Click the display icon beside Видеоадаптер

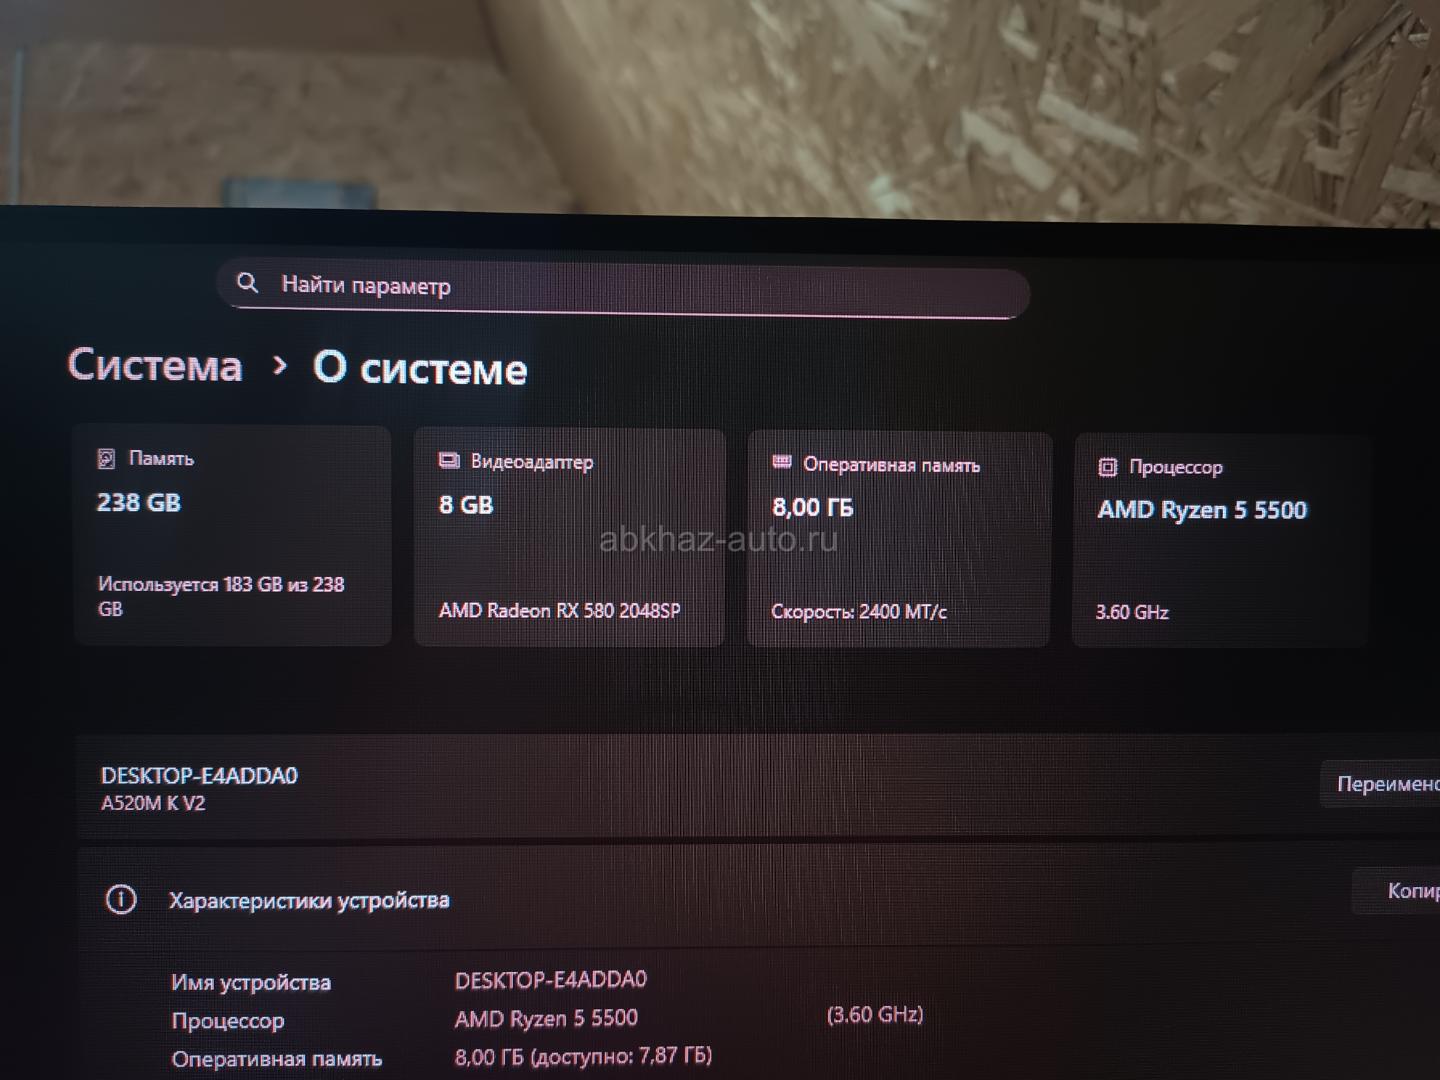pyautogui.click(x=449, y=461)
